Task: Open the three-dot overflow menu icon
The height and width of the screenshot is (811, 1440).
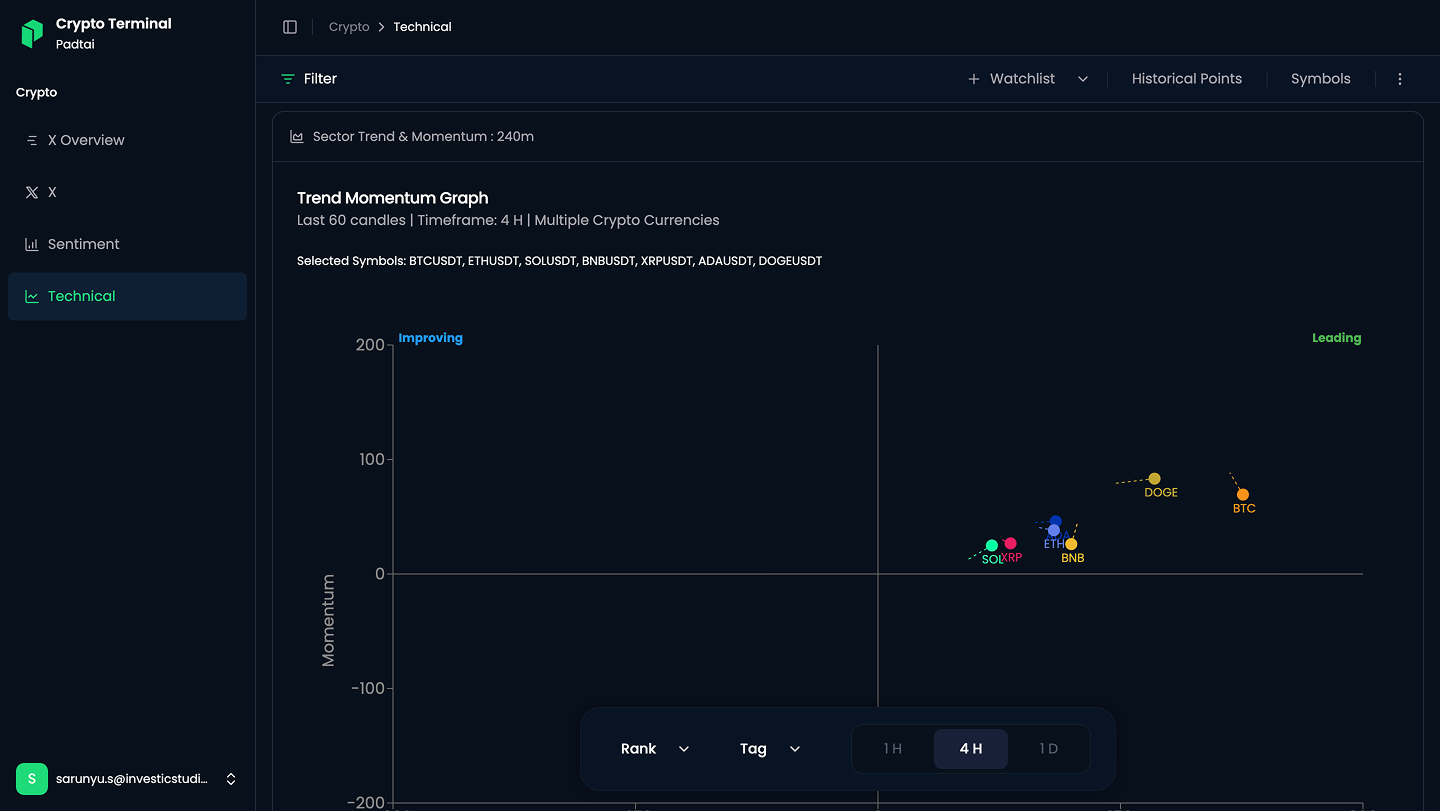Action: pyautogui.click(x=1400, y=78)
